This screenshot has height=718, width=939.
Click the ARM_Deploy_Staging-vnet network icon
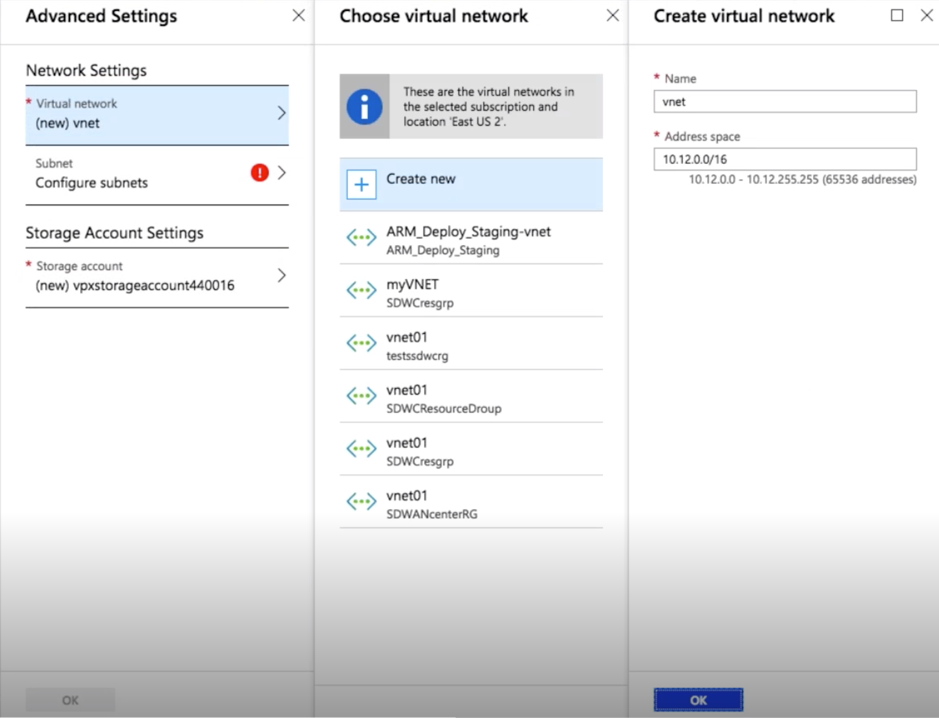pos(361,238)
